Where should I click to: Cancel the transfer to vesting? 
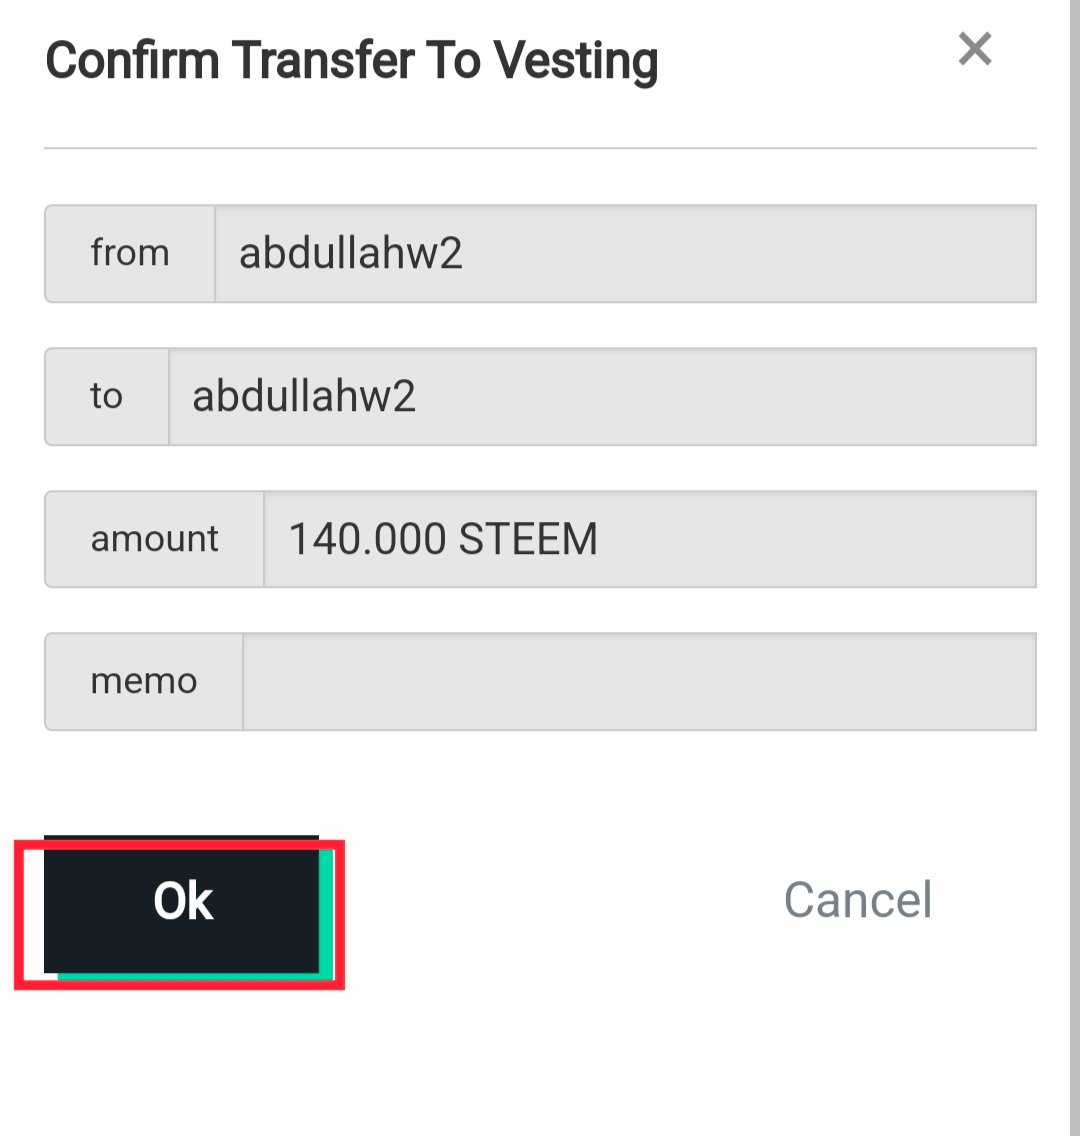click(x=857, y=899)
